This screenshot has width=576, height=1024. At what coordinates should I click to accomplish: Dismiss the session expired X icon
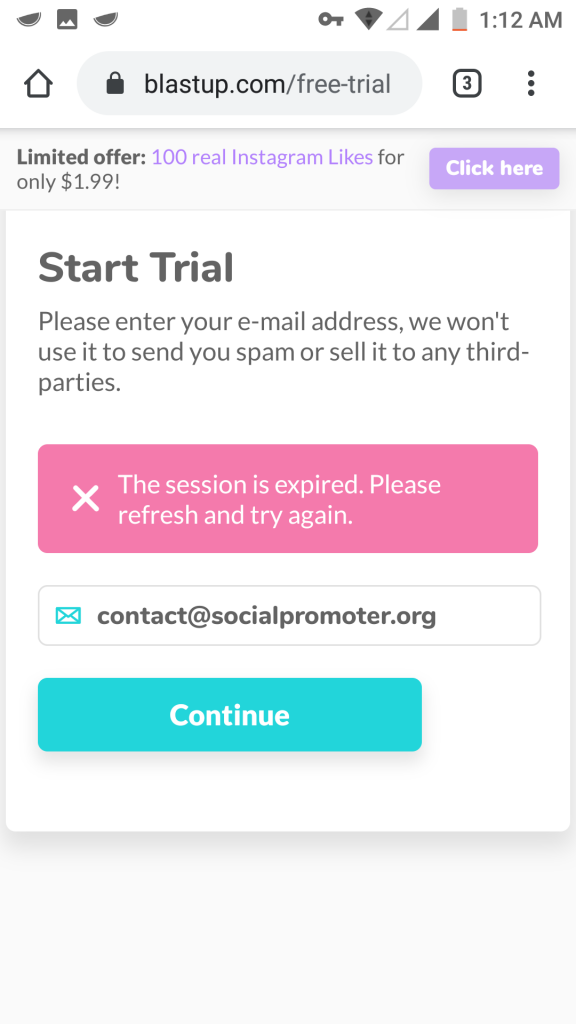pyautogui.click(x=86, y=499)
